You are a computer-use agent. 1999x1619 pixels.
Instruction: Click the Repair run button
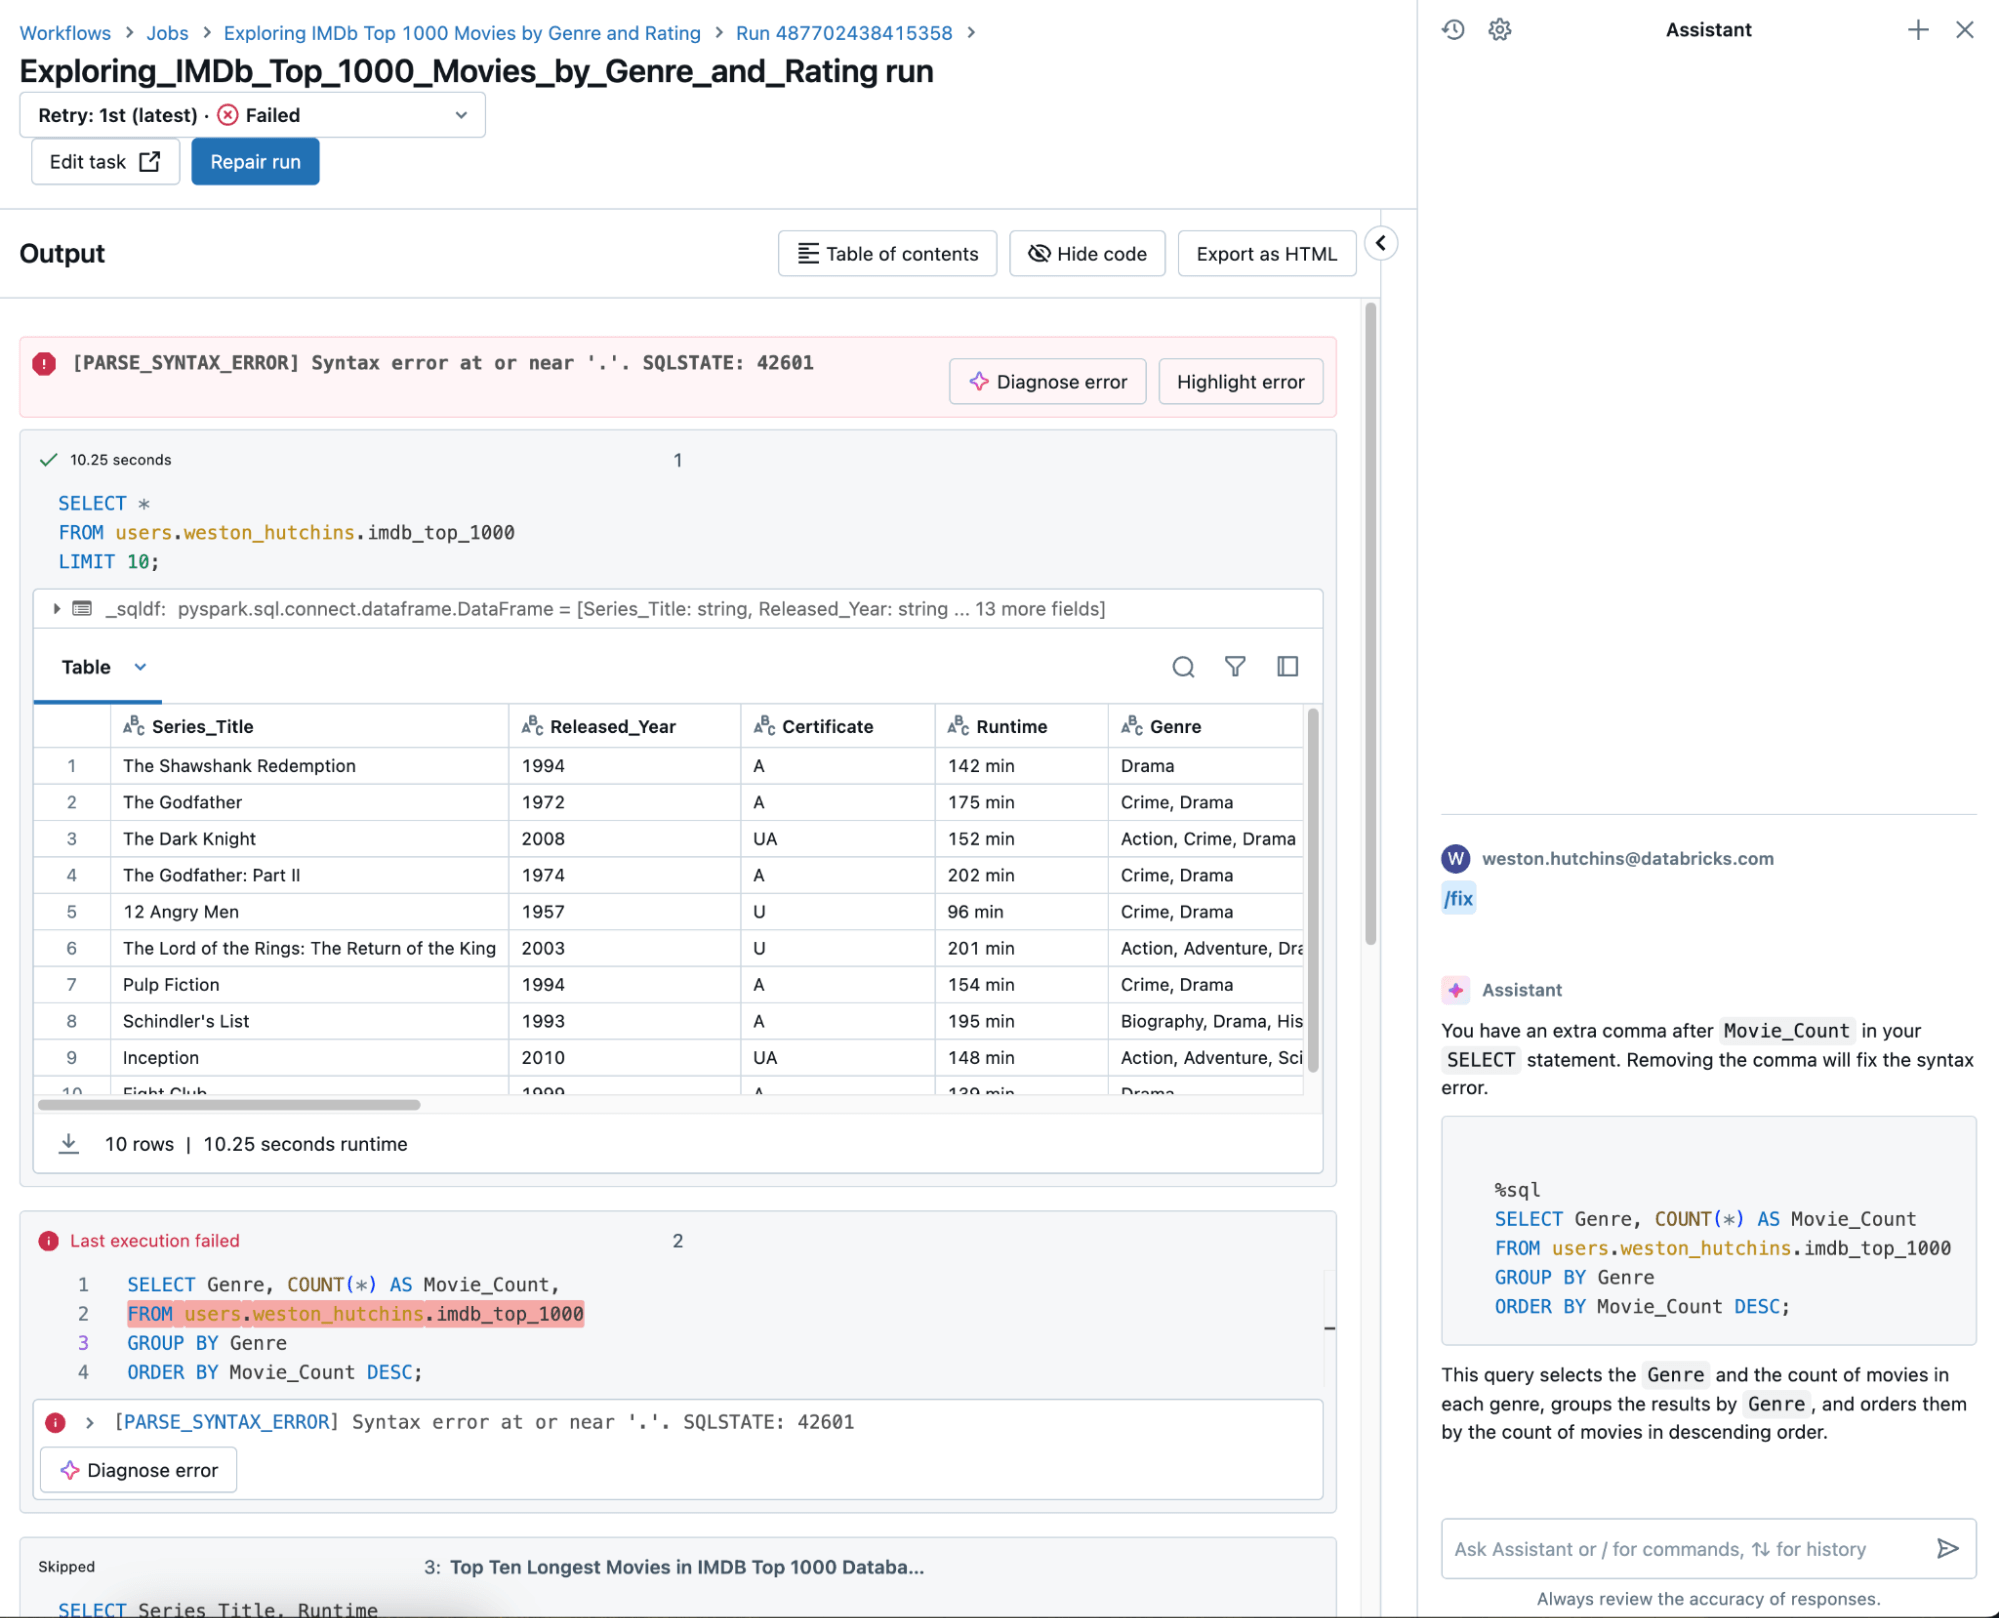click(255, 162)
